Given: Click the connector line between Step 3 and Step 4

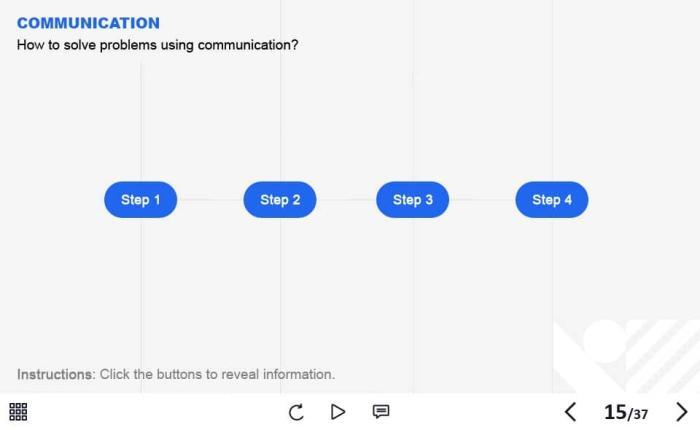Looking at the screenshot, I should pyautogui.click(x=482, y=200).
